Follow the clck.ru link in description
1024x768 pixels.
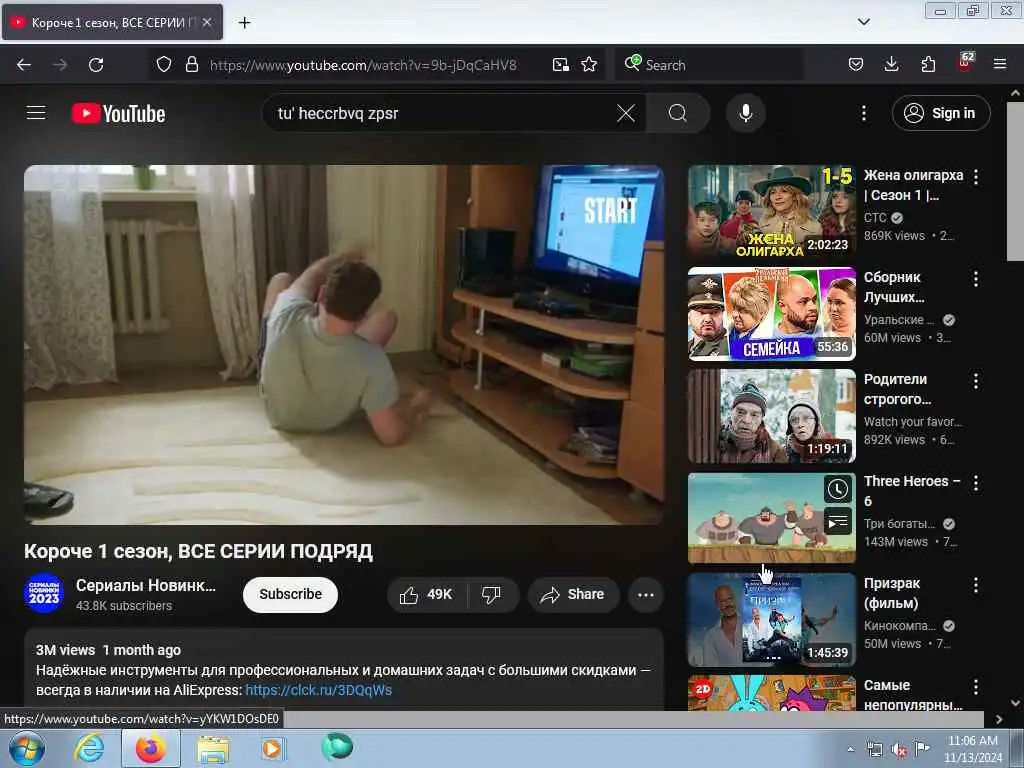click(319, 690)
